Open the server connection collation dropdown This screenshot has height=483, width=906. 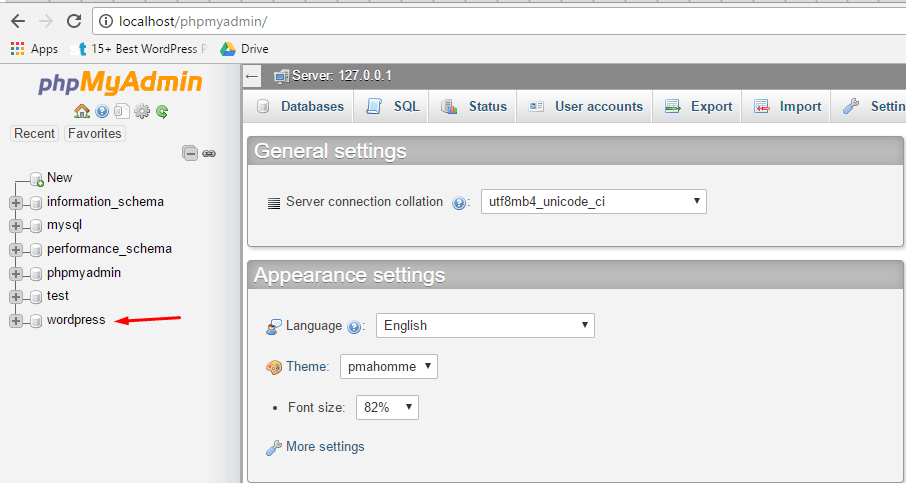click(593, 202)
